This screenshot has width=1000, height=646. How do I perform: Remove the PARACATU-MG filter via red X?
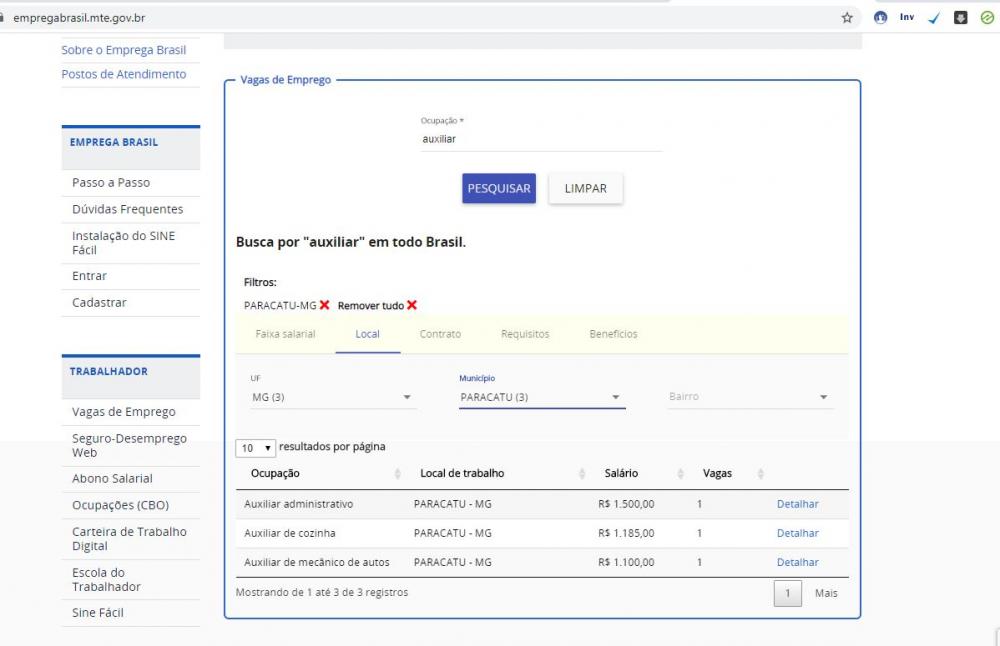pyautogui.click(x=325, y=305)
